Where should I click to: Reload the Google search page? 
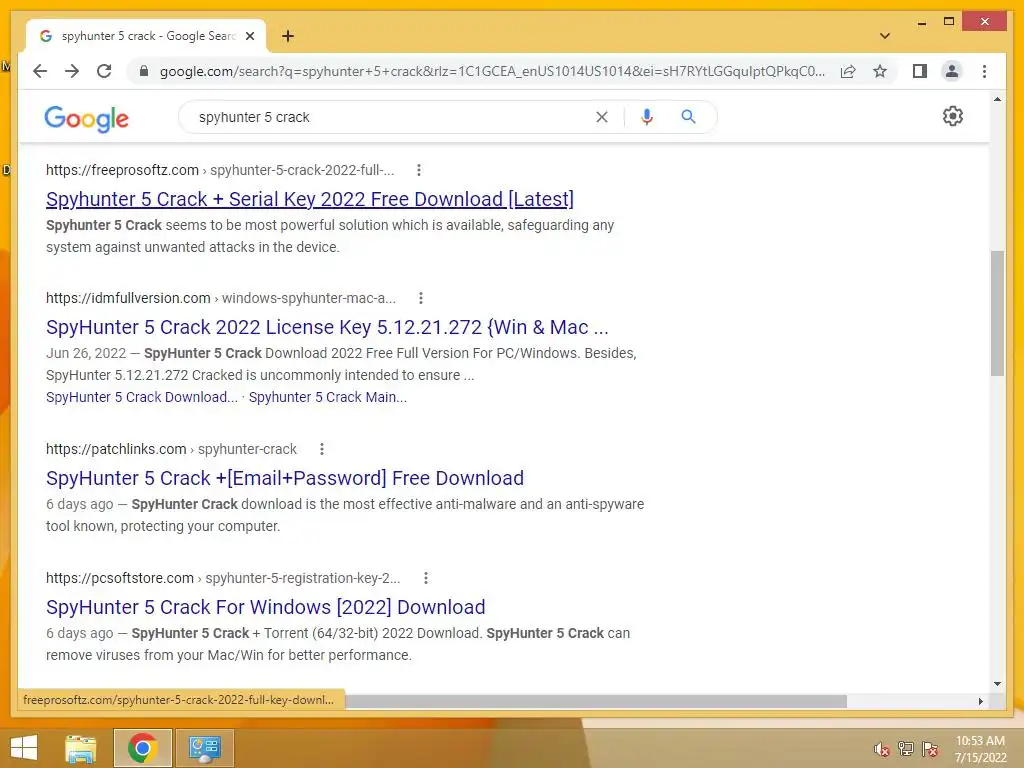point(104,71)
